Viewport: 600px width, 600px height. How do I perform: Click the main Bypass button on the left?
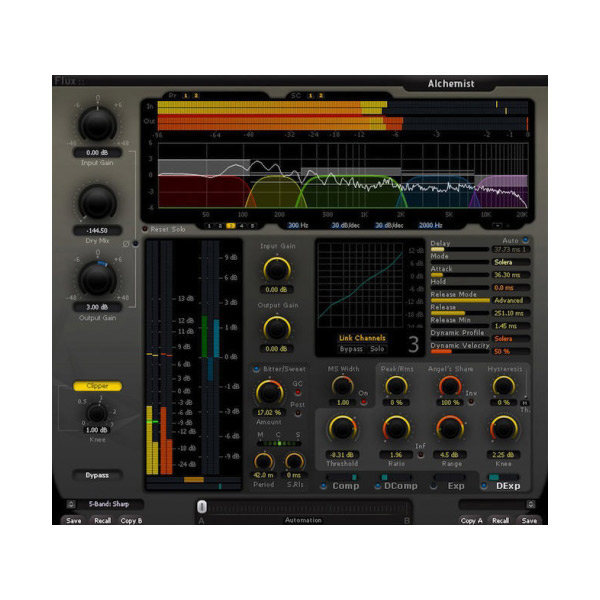click(x=97, y=475)
